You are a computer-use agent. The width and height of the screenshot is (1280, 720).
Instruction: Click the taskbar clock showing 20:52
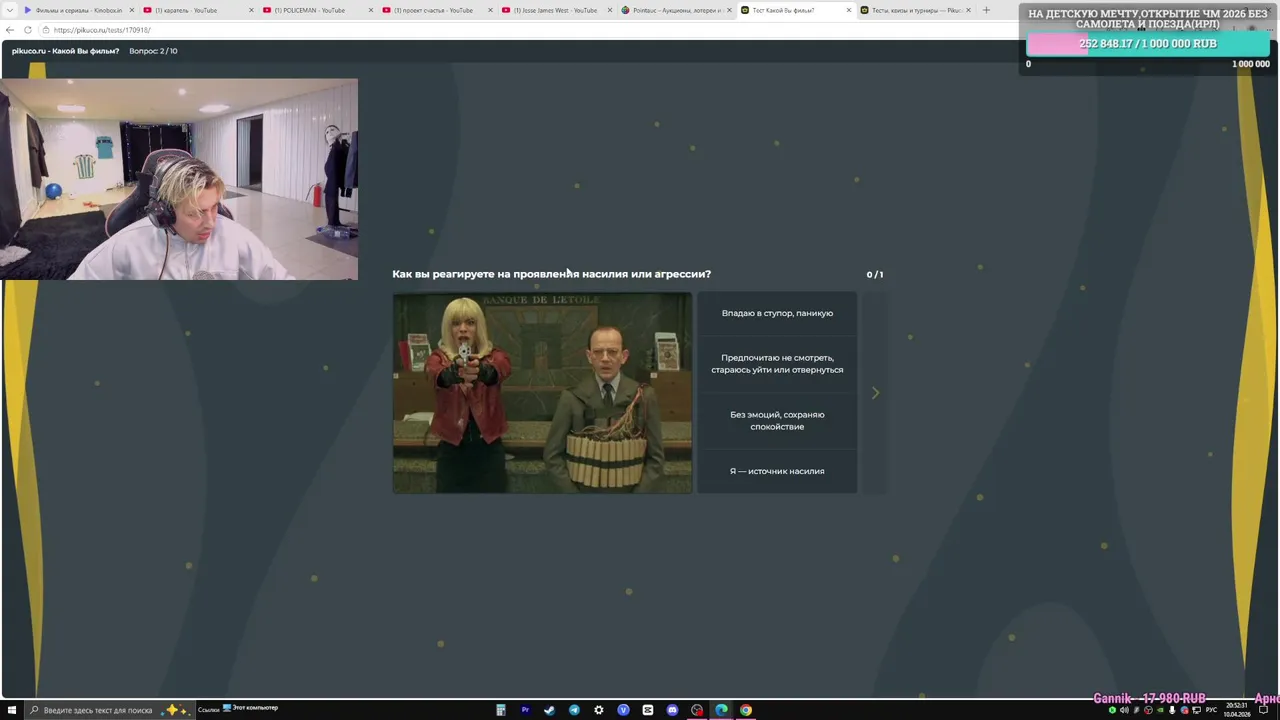[x=1237, y=710]
